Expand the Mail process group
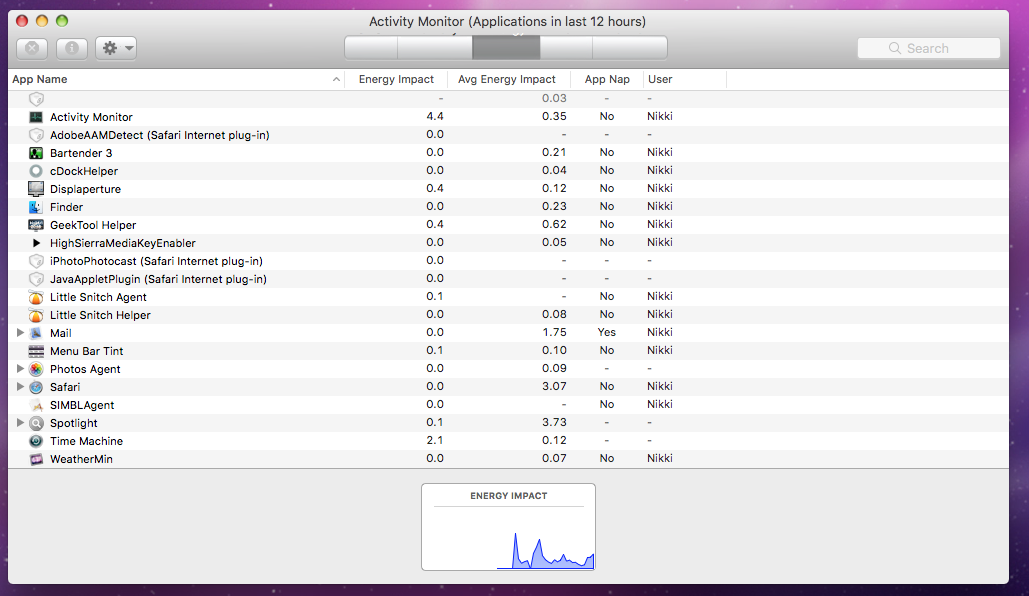The width and height of the screenshot is (1029, 596). pyautogui.click(x=20, y=333)
